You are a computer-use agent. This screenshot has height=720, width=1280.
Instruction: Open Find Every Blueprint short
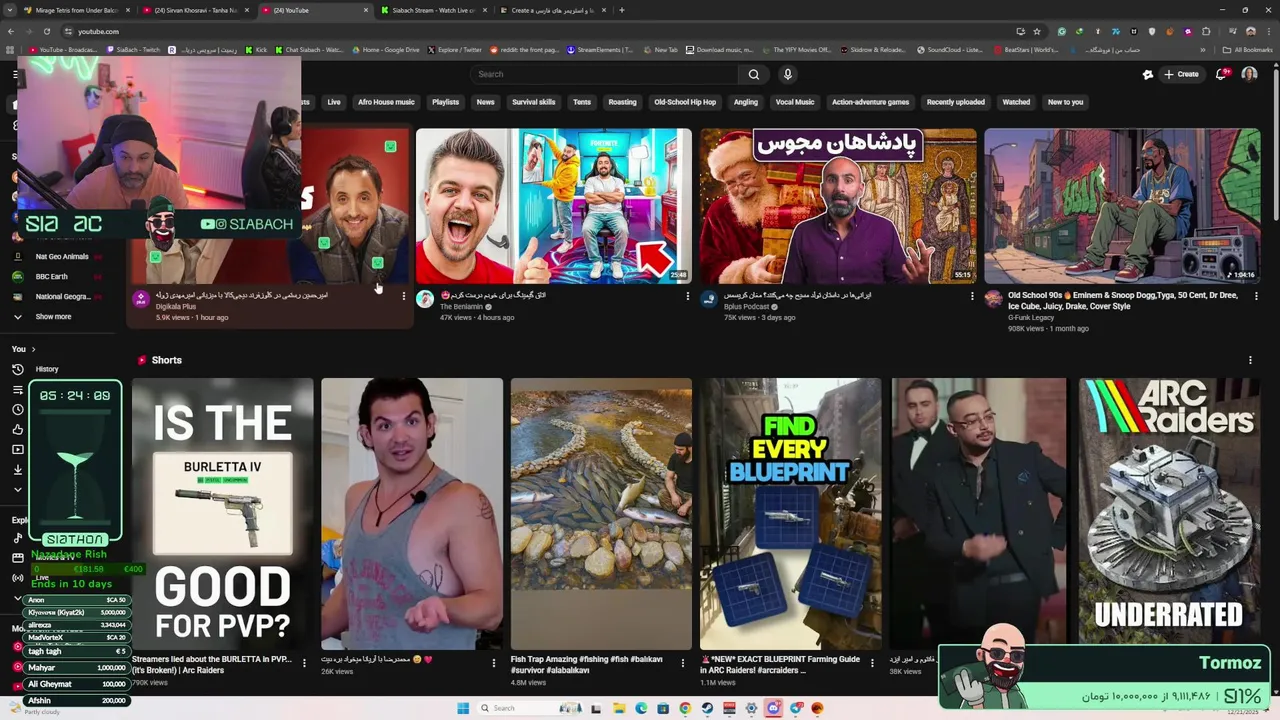click(790, 514)
